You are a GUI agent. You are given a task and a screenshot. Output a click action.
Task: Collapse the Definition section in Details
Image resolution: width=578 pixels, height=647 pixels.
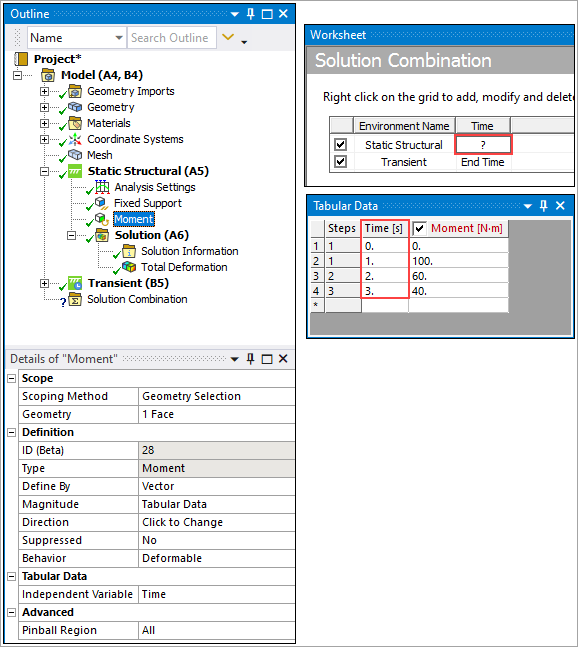click(12, 432)
